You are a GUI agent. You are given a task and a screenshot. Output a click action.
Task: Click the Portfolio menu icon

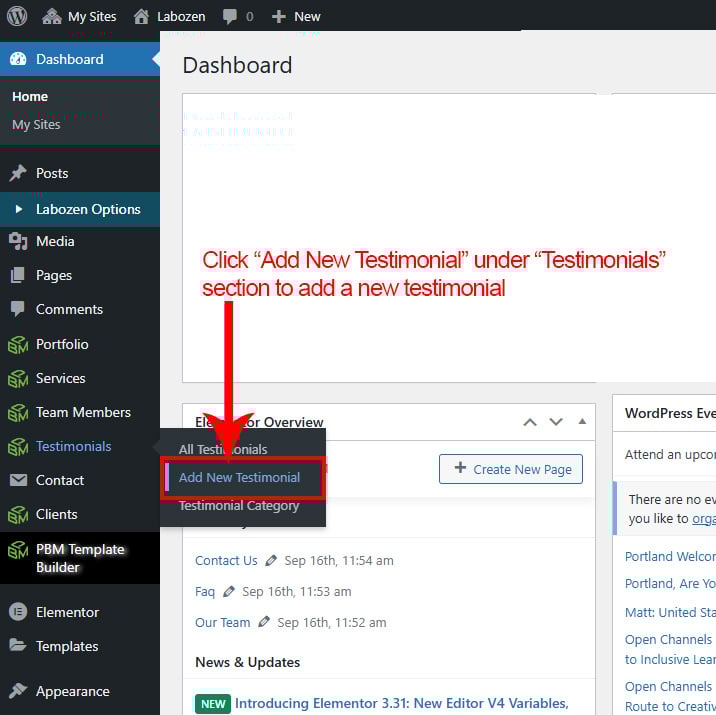[x=18, y=344]
